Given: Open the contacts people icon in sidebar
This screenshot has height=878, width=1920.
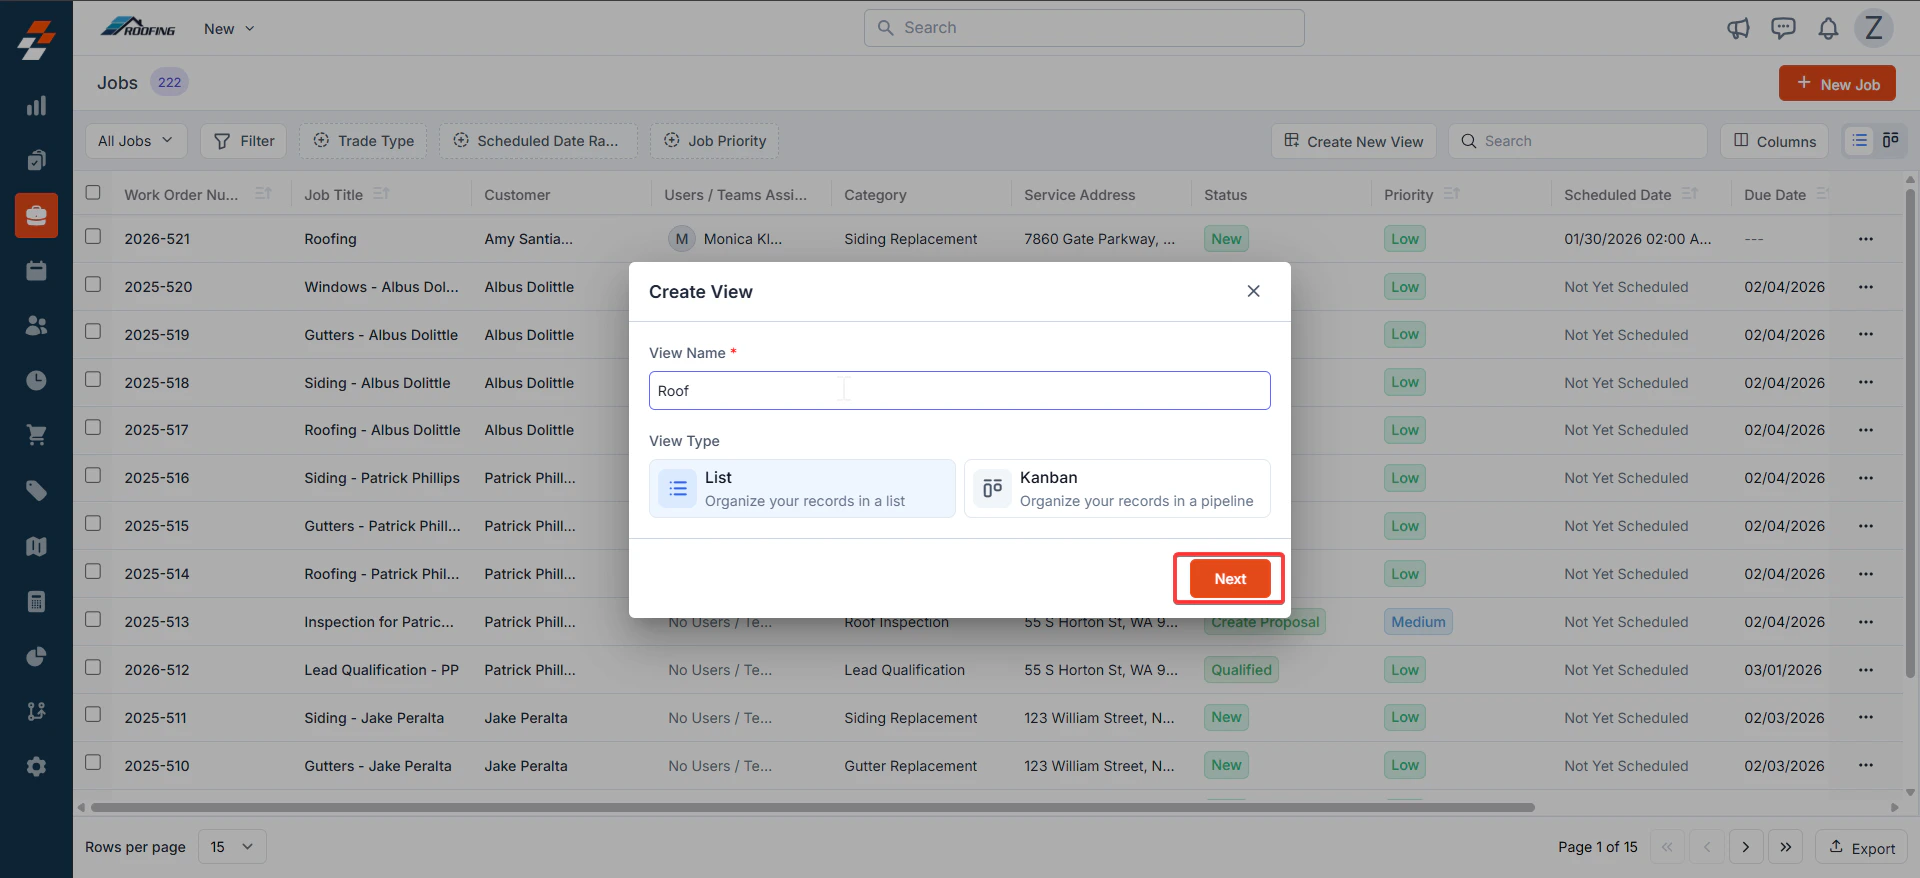Looking at the screenshot, I should click(36, 325).
